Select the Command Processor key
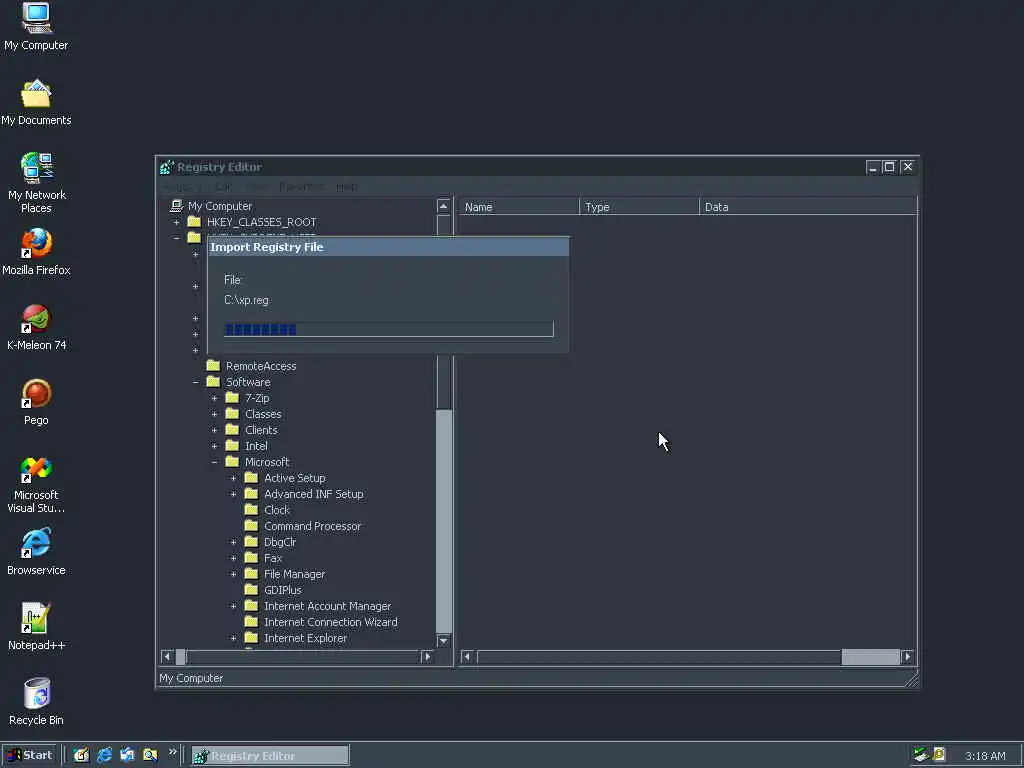This screenshot has width=1024, height=768. pyautogui.click(x=312, y=526)
